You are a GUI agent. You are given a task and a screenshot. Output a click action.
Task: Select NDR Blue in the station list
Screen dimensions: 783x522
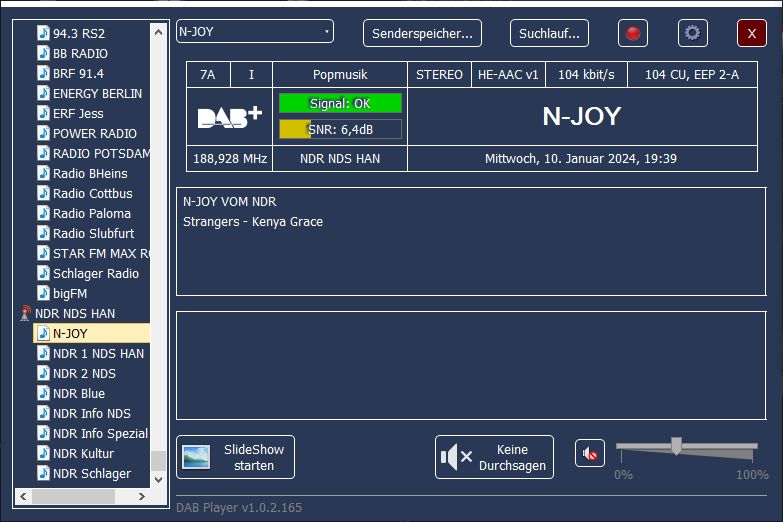coord(79,393)
